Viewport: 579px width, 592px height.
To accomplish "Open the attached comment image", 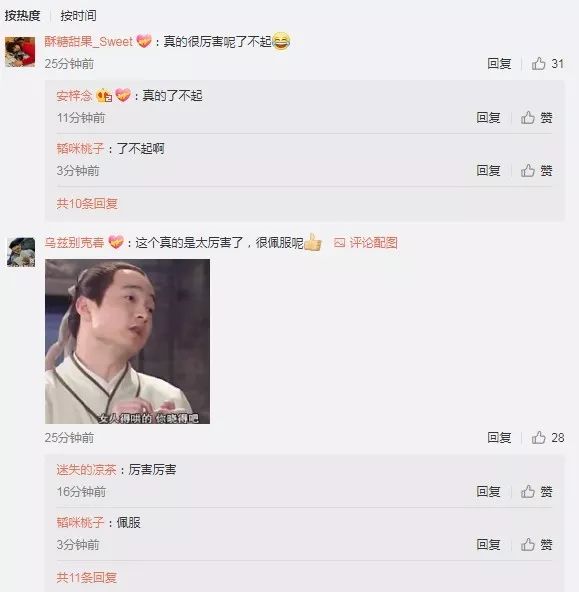I will (x=127, y=341).
